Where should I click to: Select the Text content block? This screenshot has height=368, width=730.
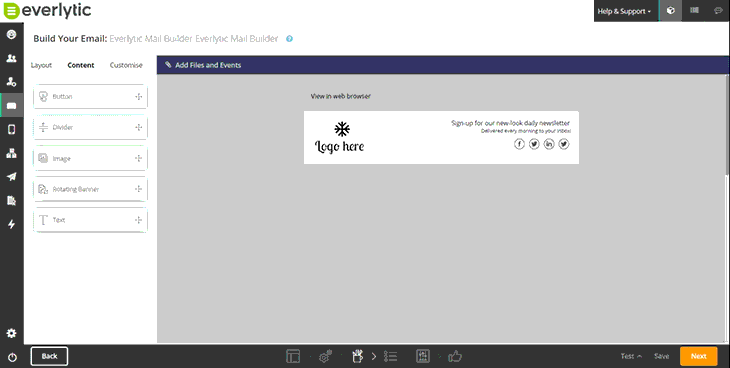click(90, 220)
